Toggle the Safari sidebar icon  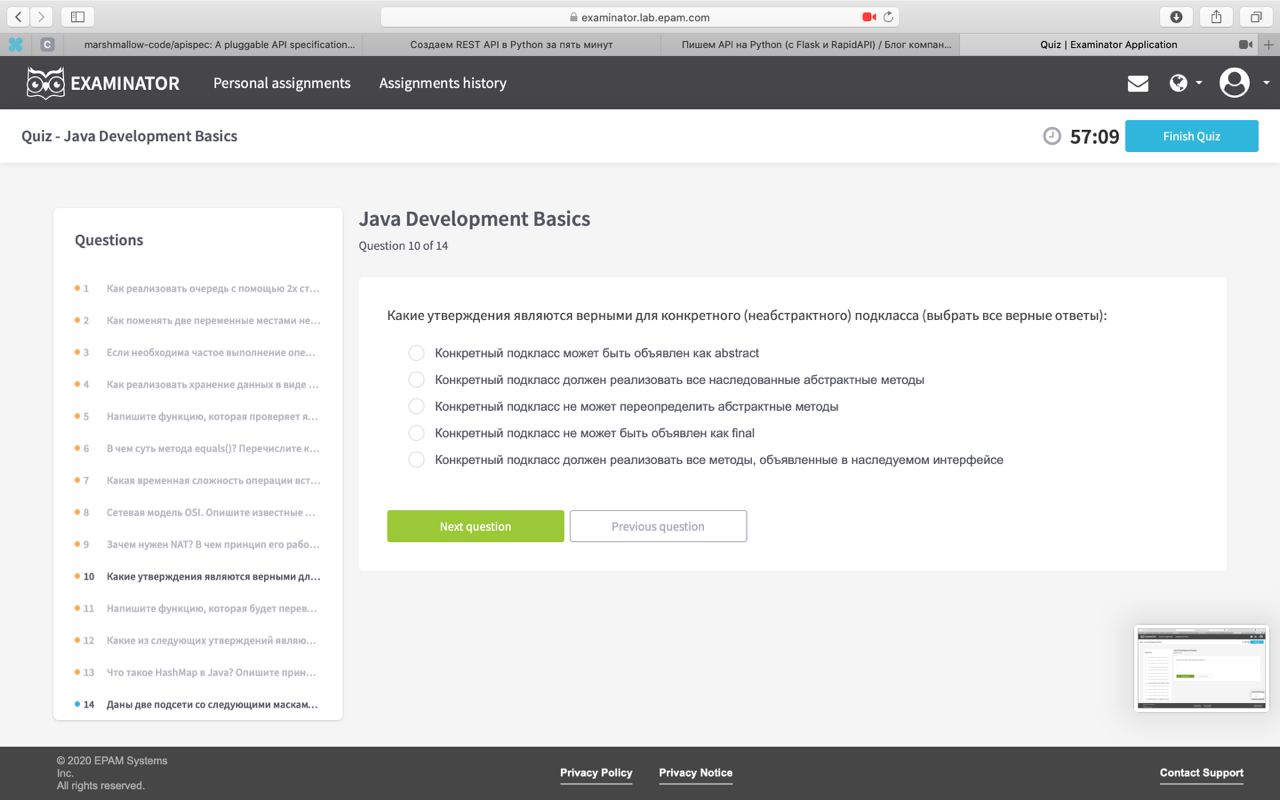pyautogui.click(x=77, y=17)
